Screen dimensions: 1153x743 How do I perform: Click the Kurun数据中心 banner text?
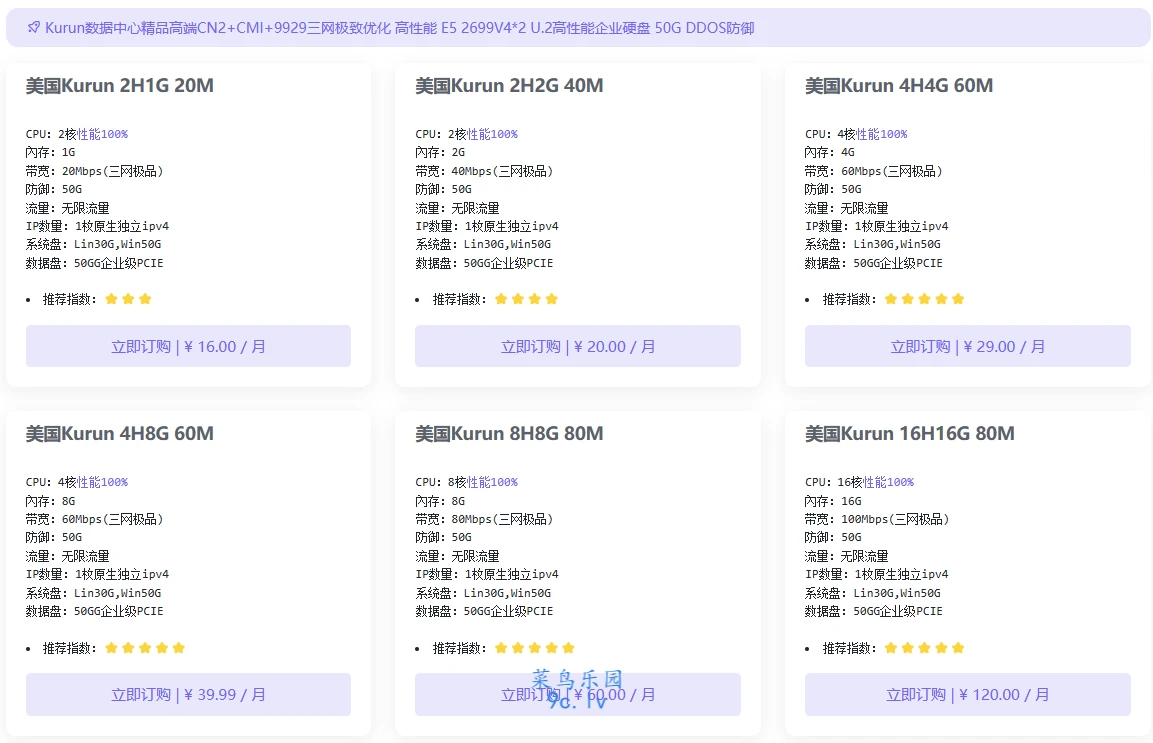pos(399,28)
